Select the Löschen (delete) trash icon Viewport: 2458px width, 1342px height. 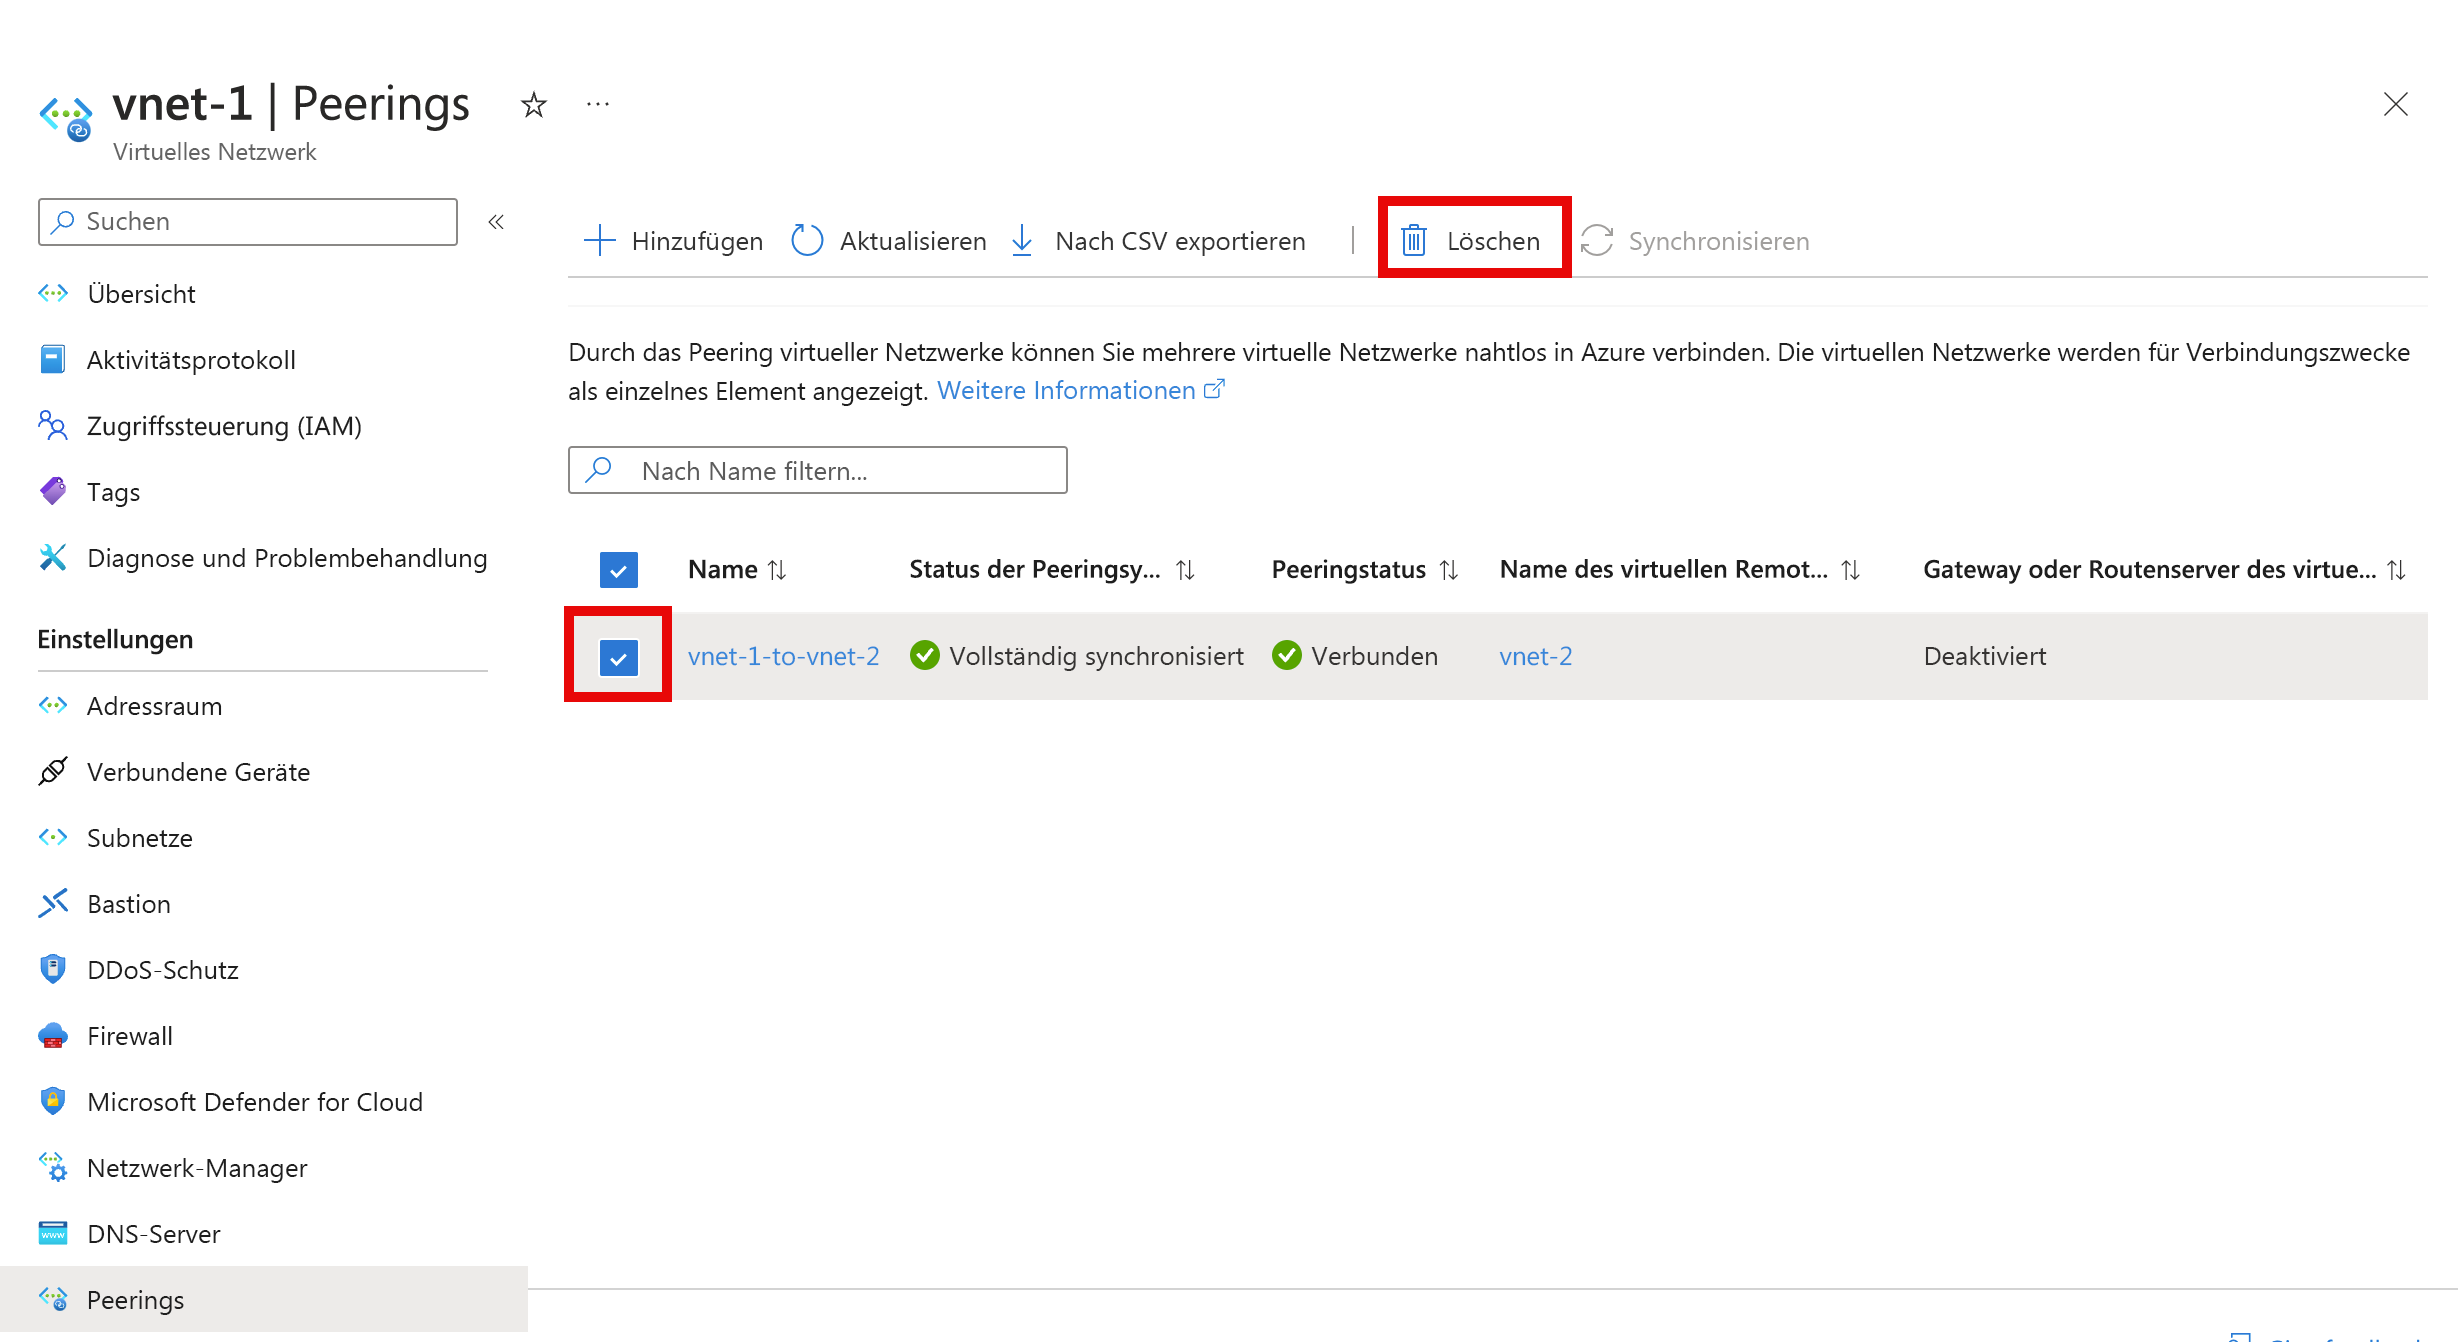click(x=1414, y=240)
